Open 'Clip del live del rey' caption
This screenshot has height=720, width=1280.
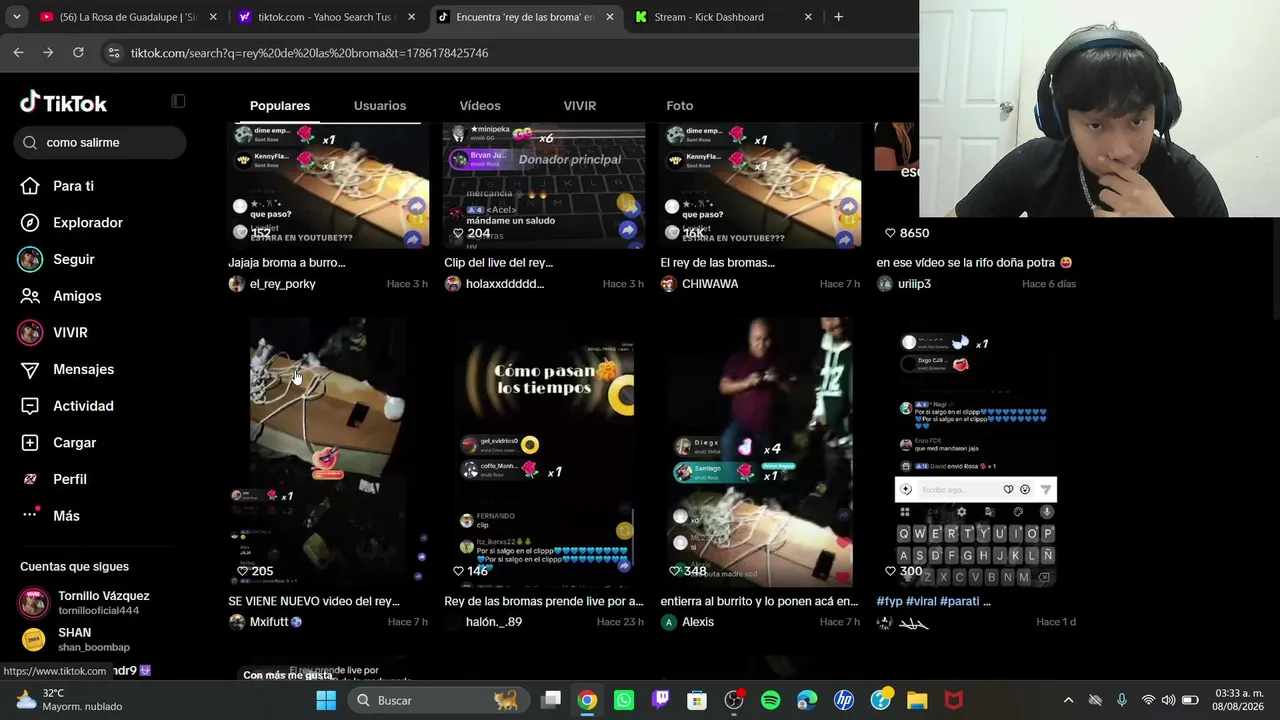tap(498, 263)
